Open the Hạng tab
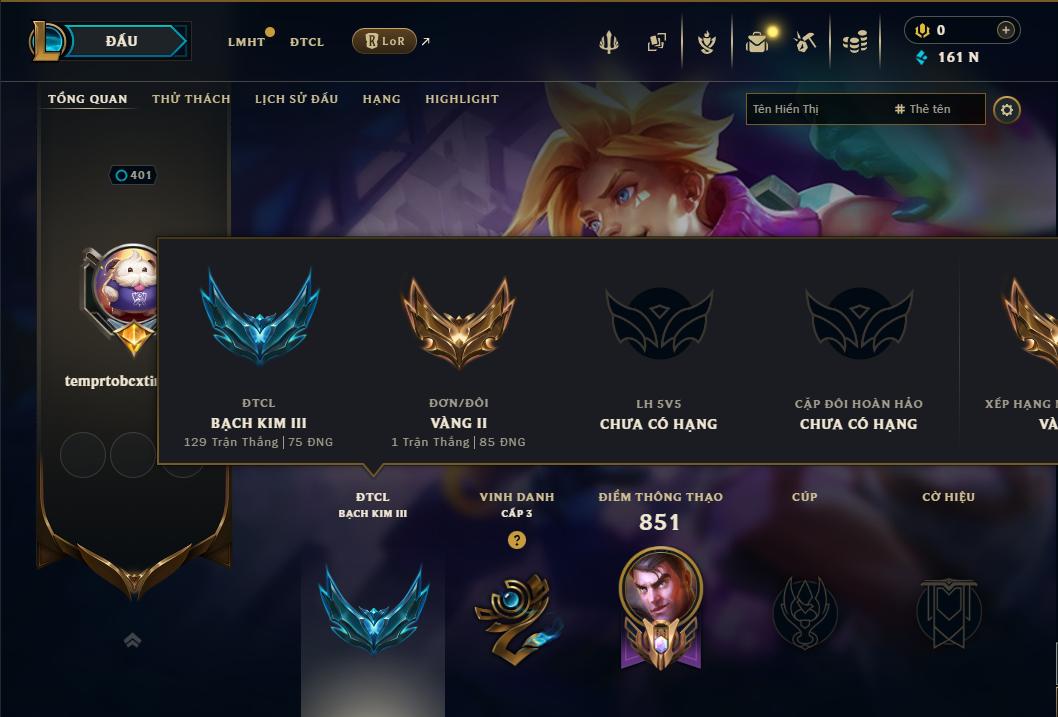The height and width of the screenshot is (717, 1058). pyautogui.click(x=381, y=98)
